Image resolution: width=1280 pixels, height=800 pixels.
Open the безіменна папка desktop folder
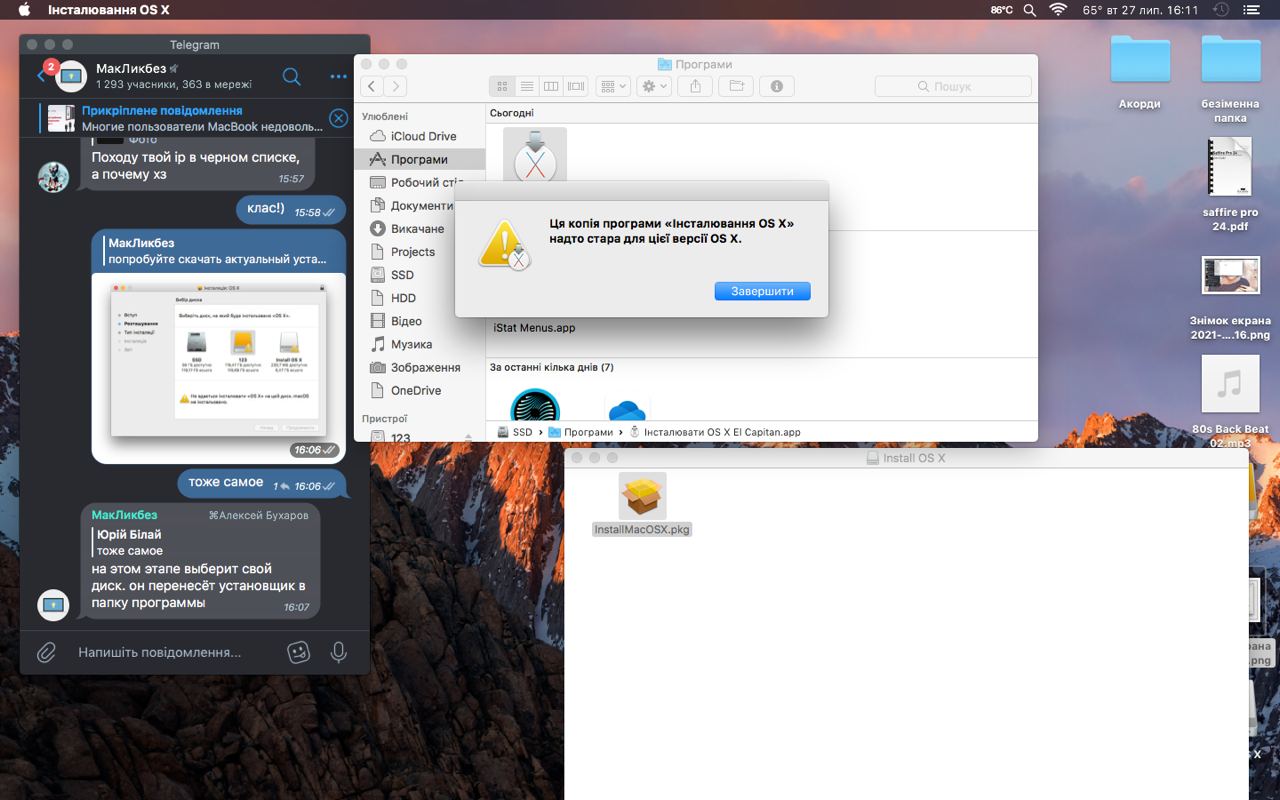click(x=1231, y=61)
